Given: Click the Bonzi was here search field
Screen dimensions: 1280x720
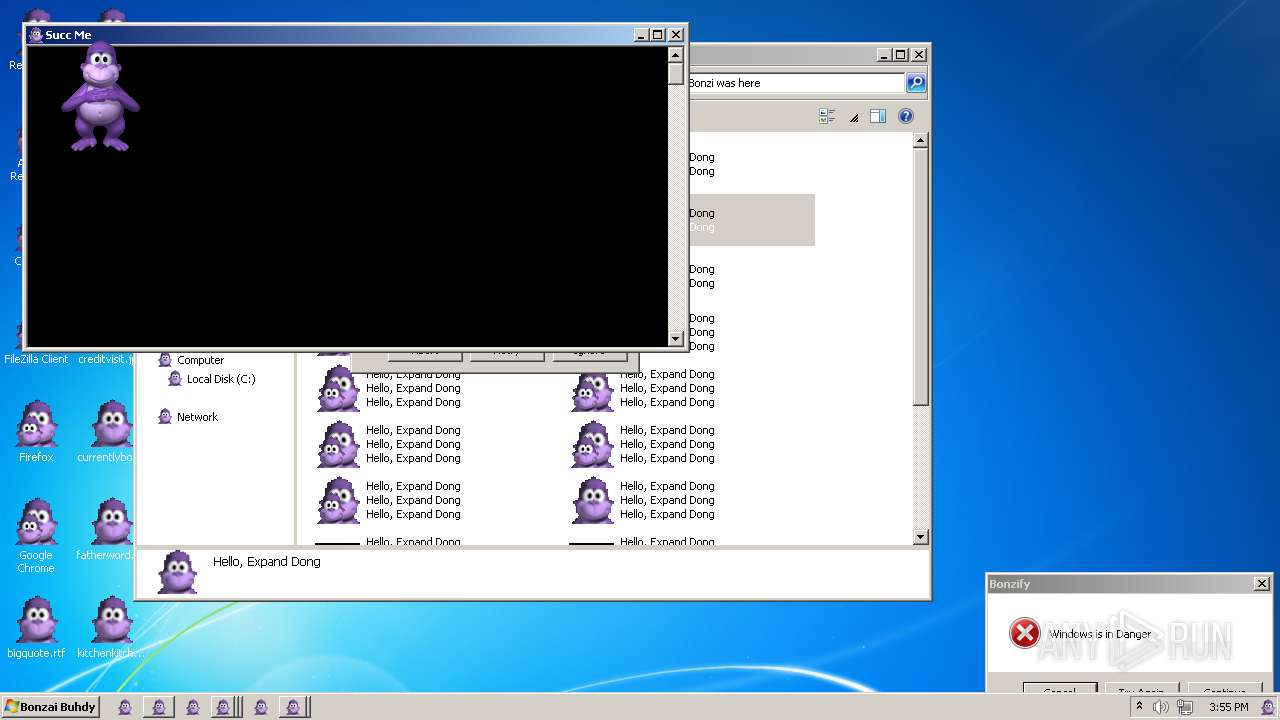Looking at the screenshot, I should [x=795, y=83].
